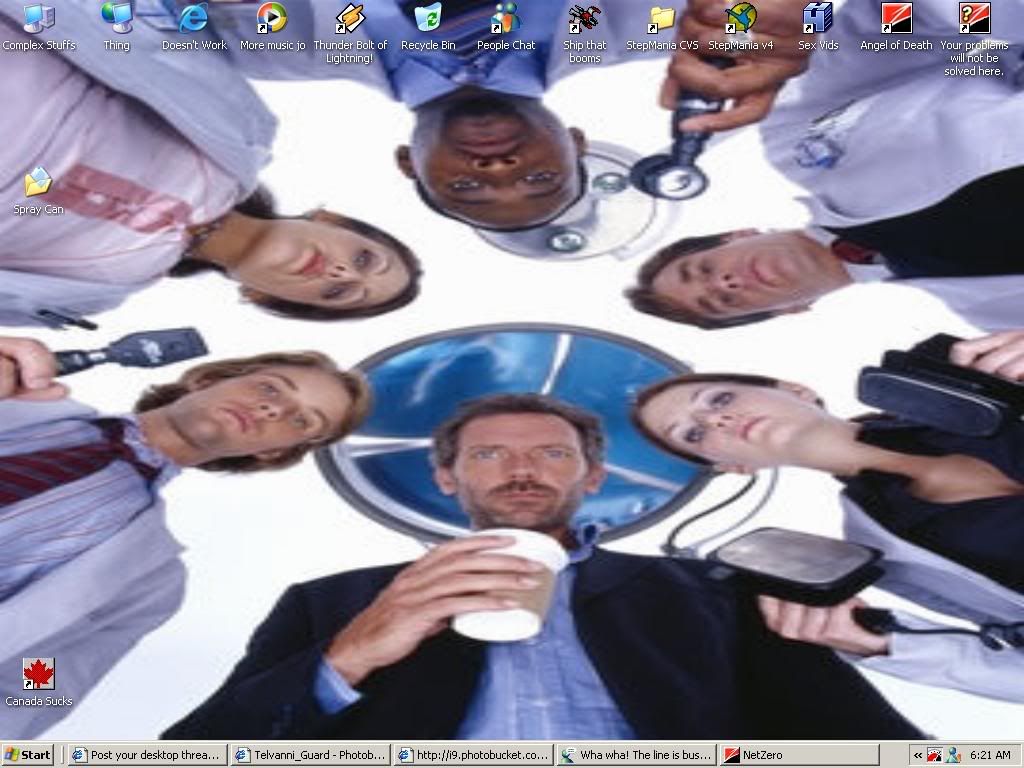Launch the StepMania v4 shortcut
The image size is (1024, 768).
pyautogui.click(x=740, y=18)
